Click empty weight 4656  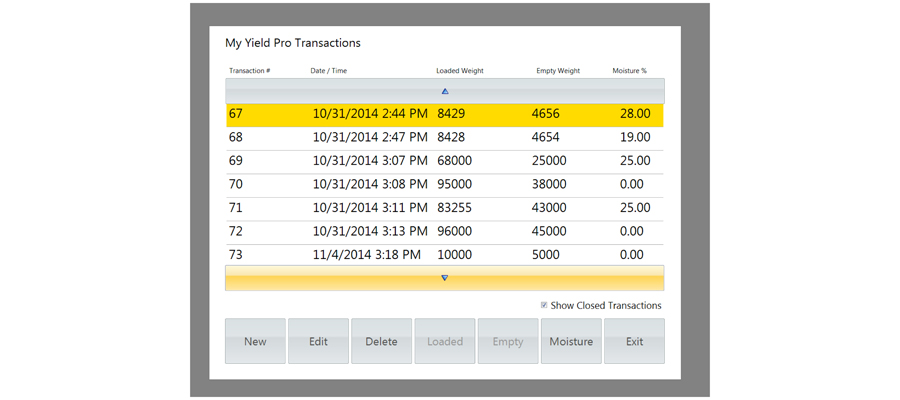click(x=545, y=114)
